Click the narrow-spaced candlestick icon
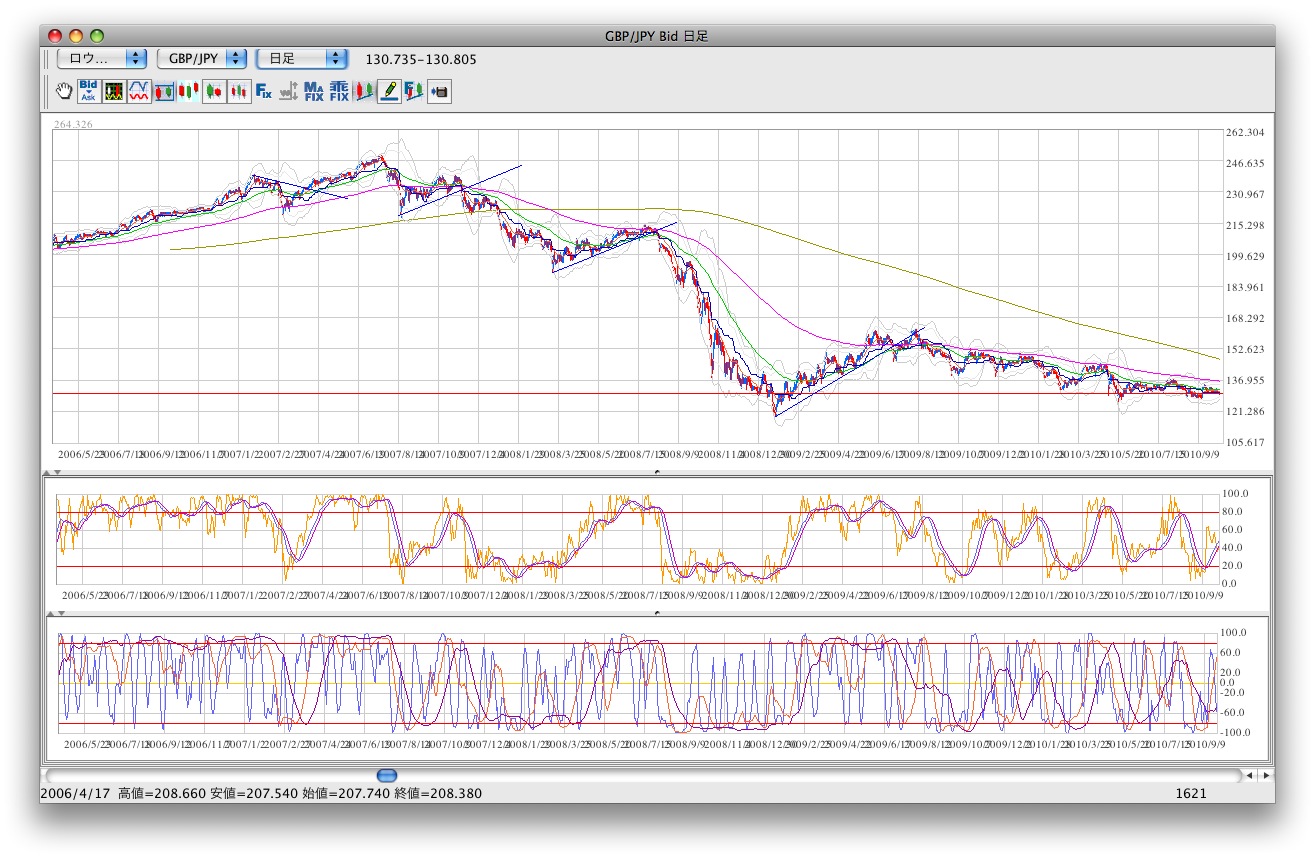1315x858 pixels. [239, 92]
